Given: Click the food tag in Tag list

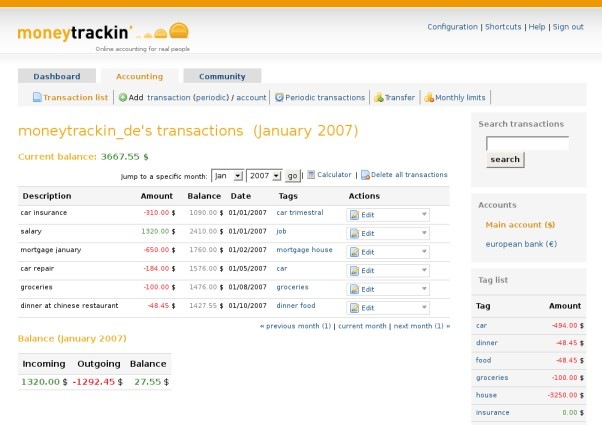Looking at the screenshot, I should pyautogui.click(x=483, y=360).
